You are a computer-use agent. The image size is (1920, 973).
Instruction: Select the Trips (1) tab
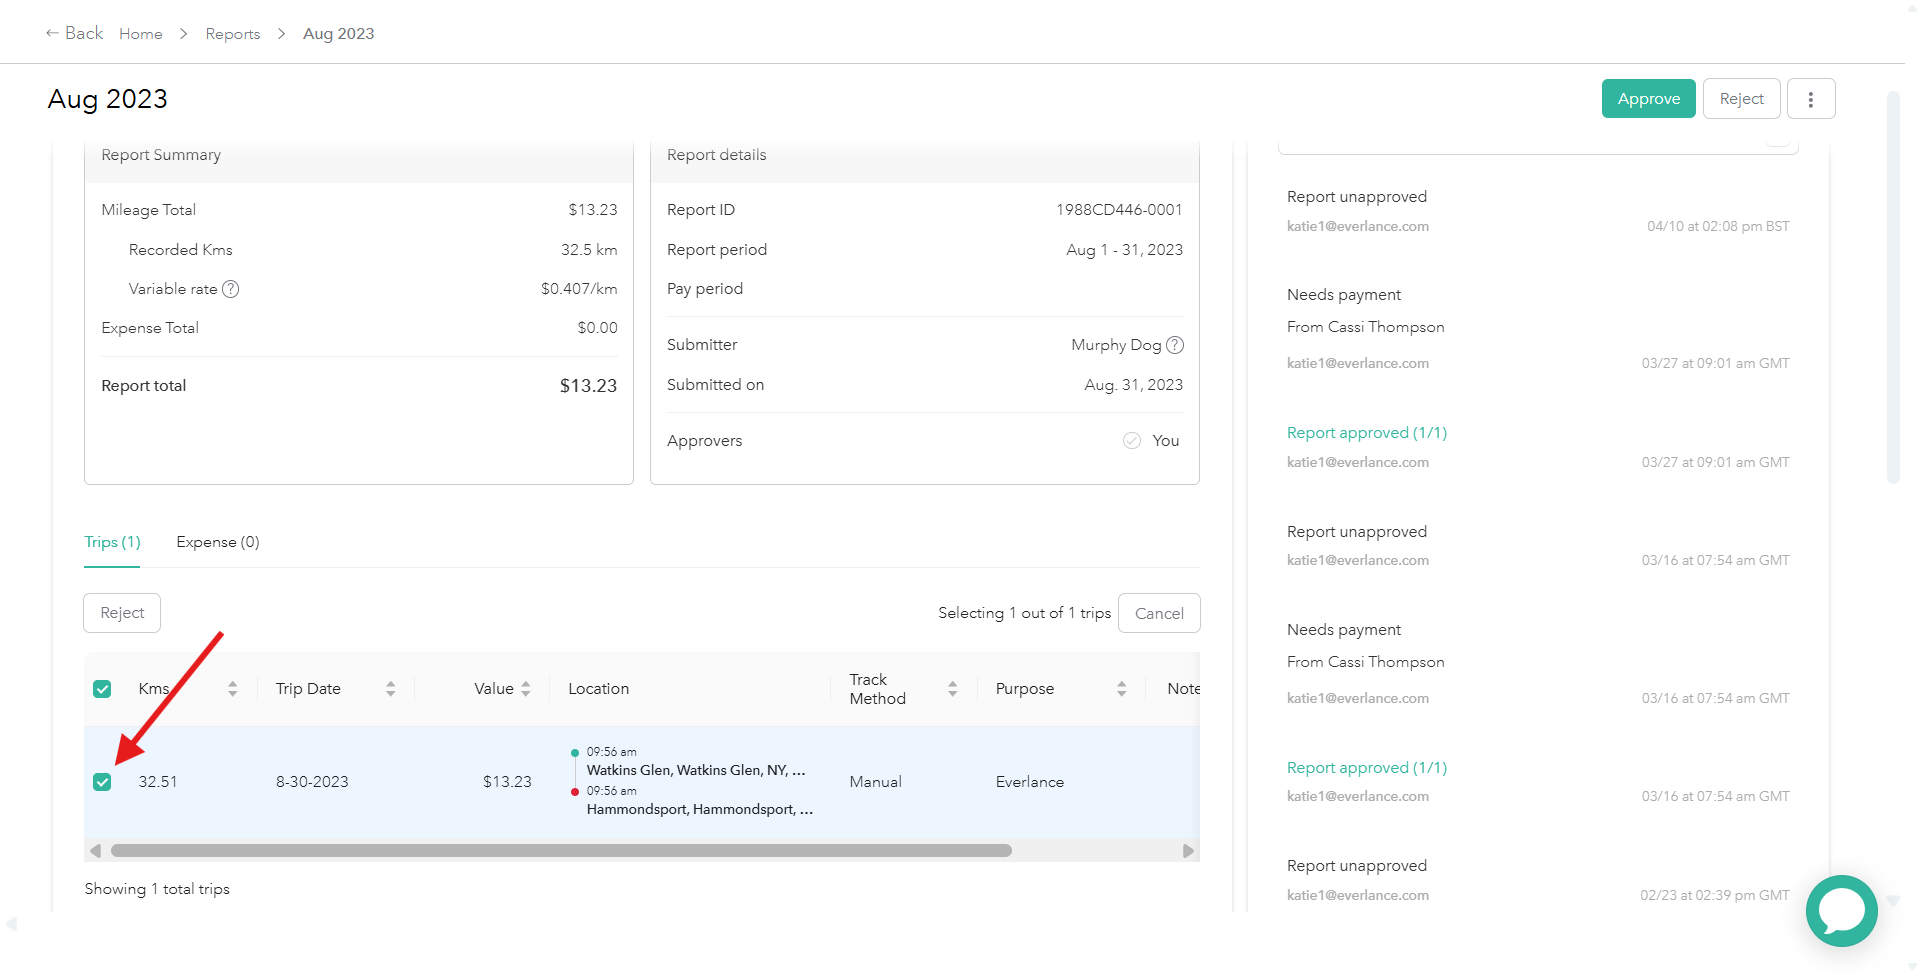pyautogui.click(x=112, y=542)
